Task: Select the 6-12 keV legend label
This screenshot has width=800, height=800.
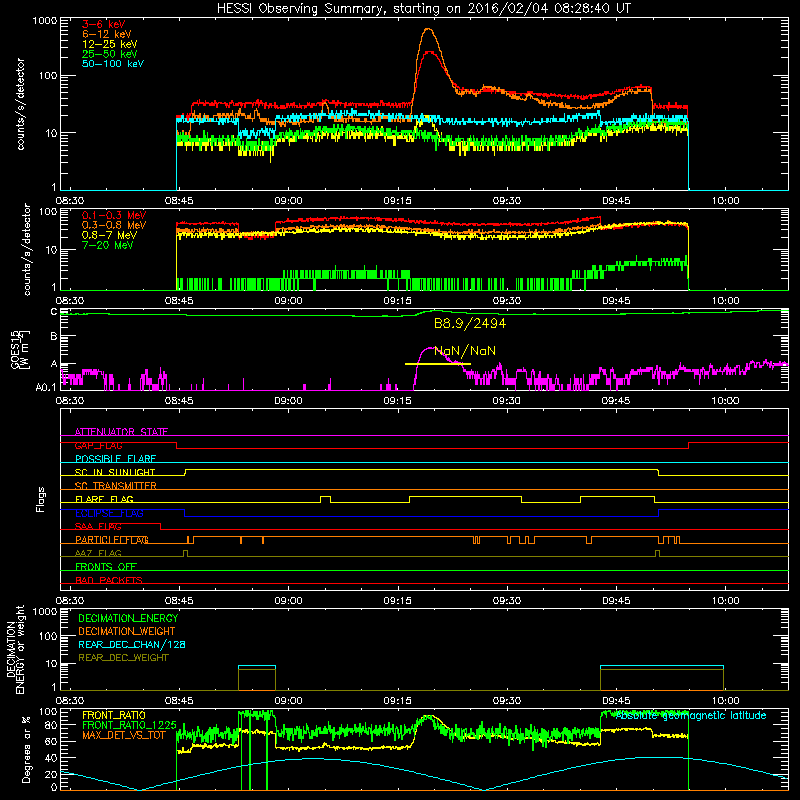Action: click(x=107, y=34)
